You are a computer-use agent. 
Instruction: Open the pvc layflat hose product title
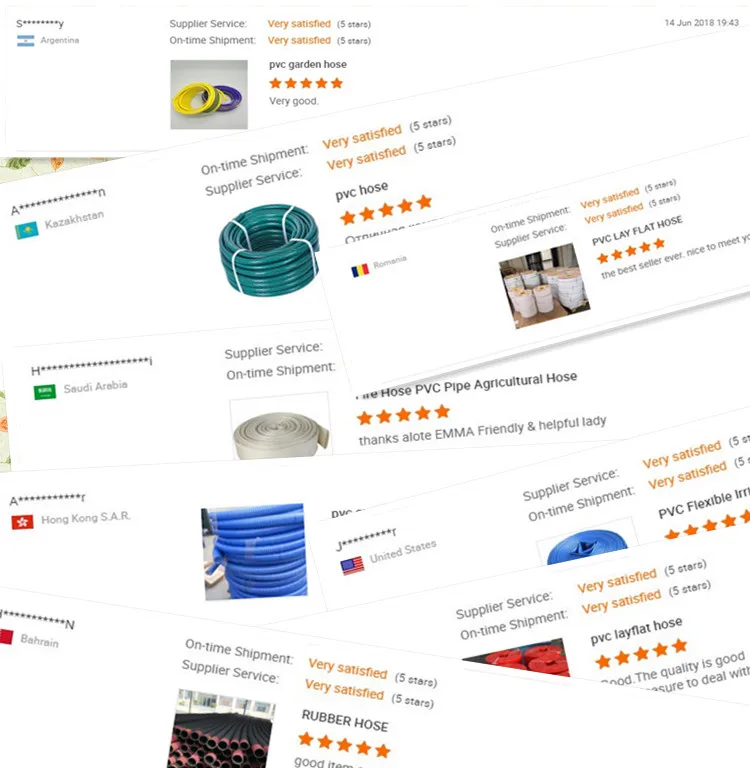point(636,630)
